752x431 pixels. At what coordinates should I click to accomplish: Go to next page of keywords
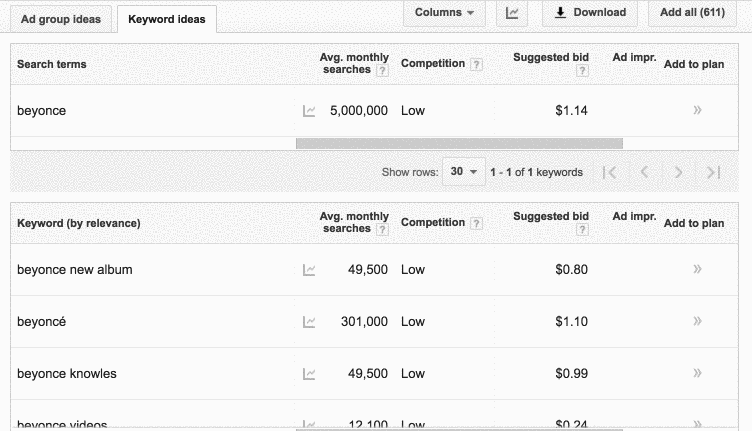coord(678,172)
